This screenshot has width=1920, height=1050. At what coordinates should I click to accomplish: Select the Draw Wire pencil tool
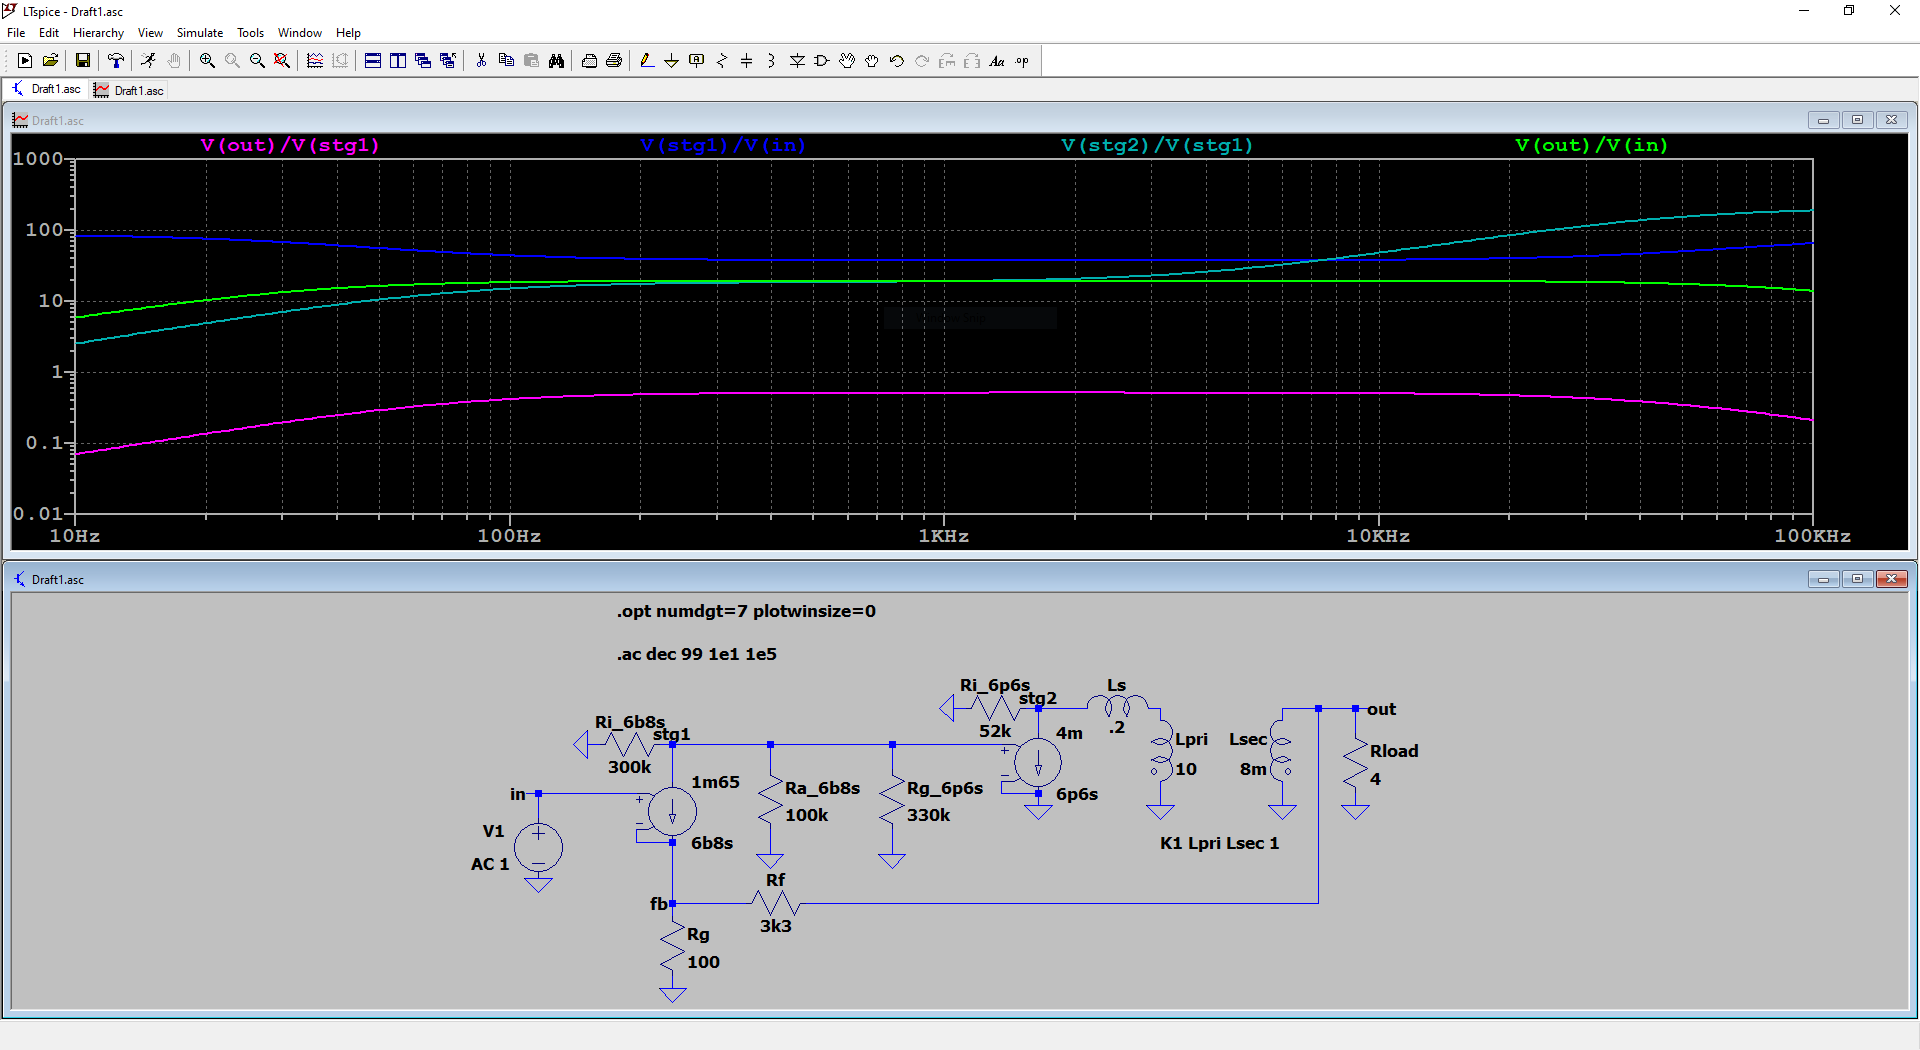point(647,61)
